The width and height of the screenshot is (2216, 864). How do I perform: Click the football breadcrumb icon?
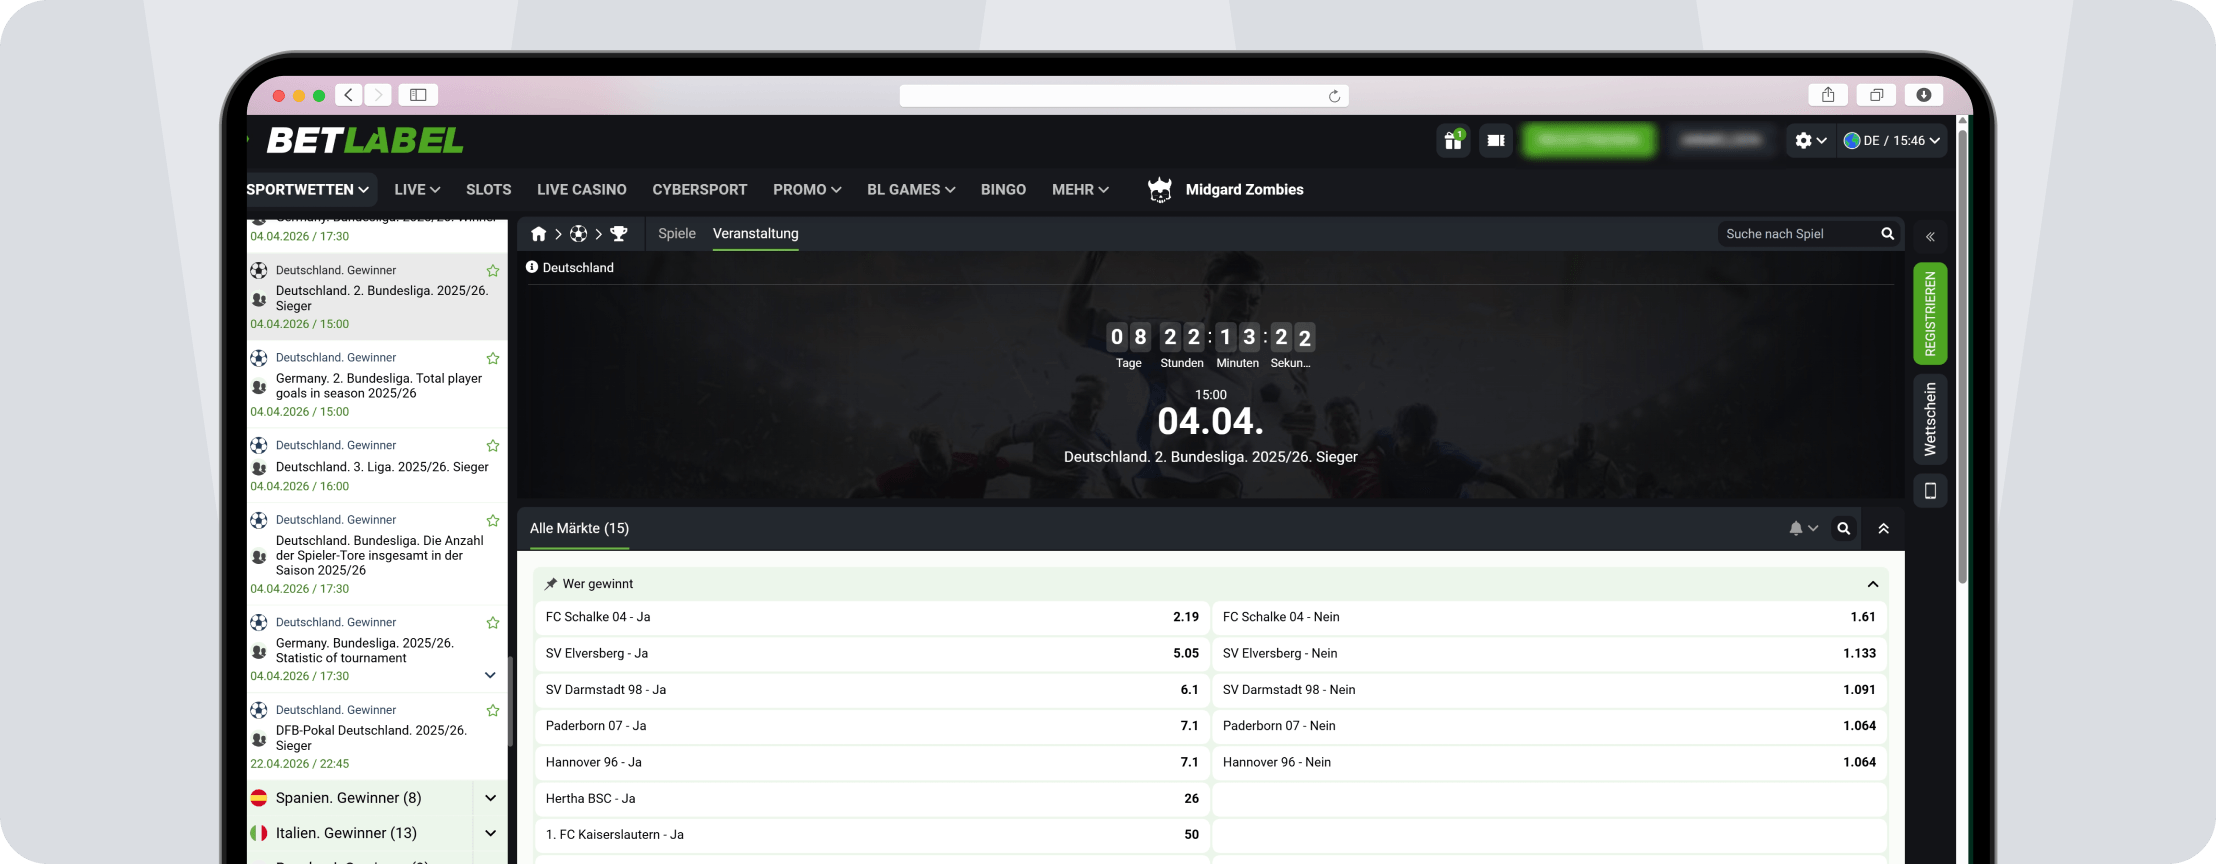tap(578, 234)
